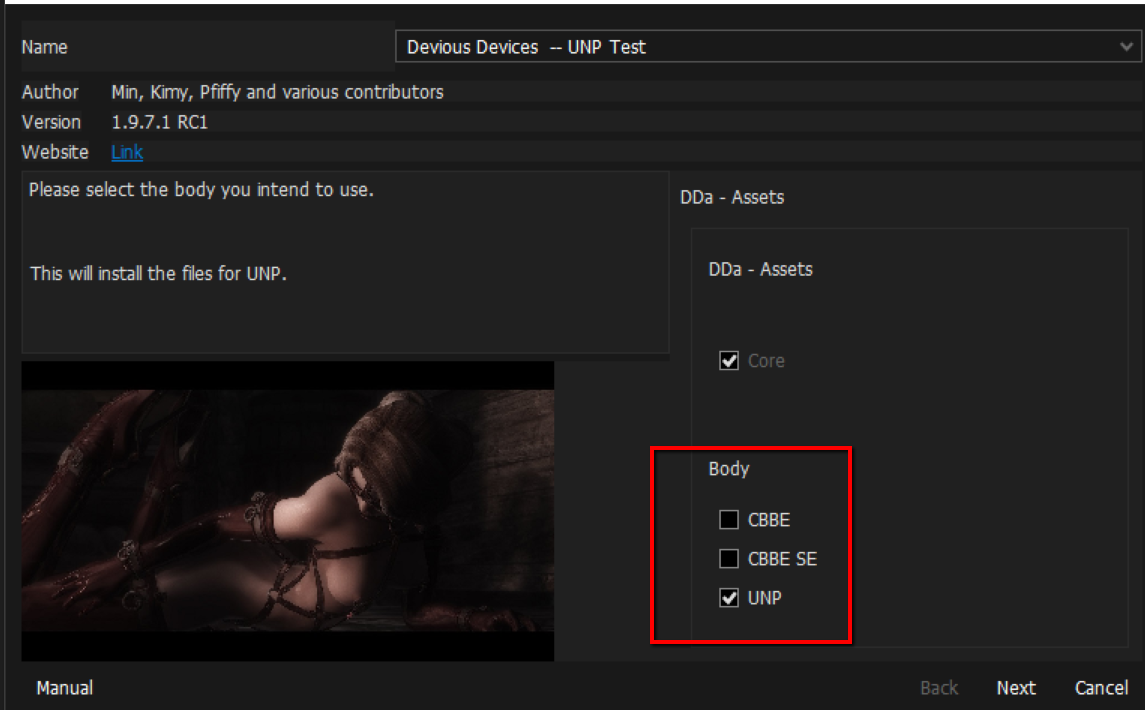Screen dimensions: 1145x710
Task: Click 'This will install the files for UNP' text
Action: pyautogui.click(x=158, y=274)
